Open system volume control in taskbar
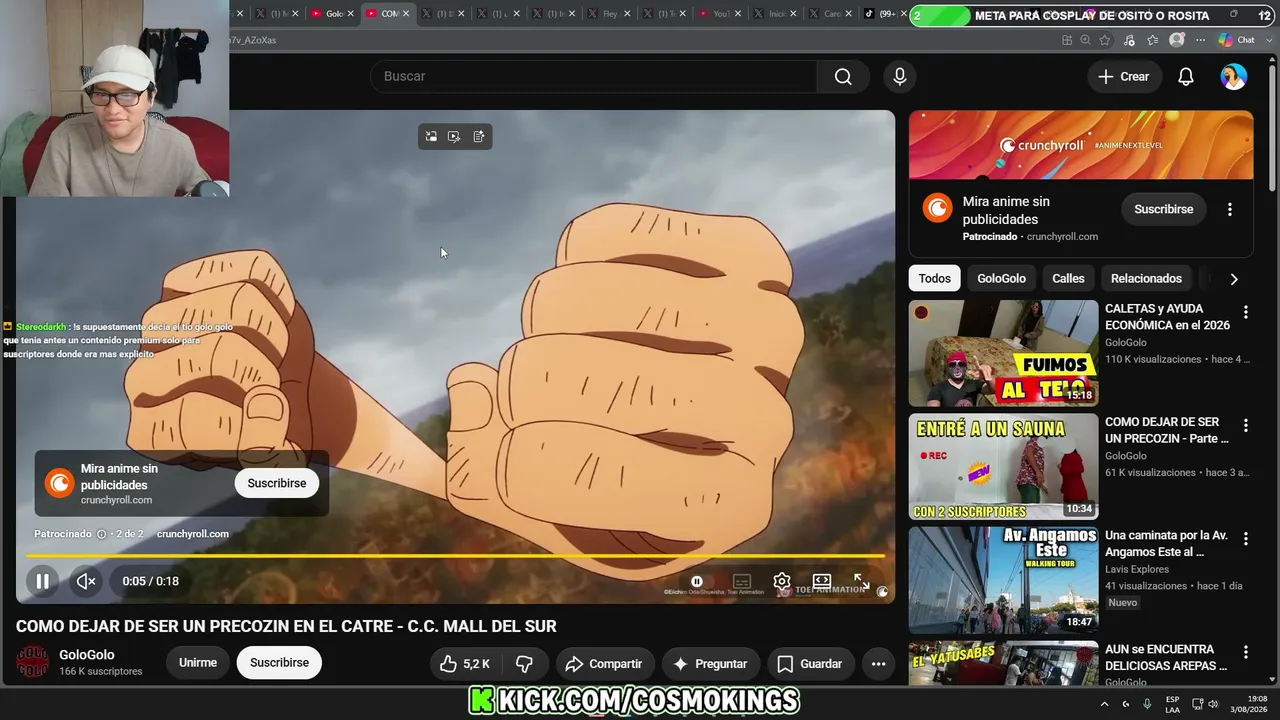1280x720 pixels. click(x=1213, y=704)
